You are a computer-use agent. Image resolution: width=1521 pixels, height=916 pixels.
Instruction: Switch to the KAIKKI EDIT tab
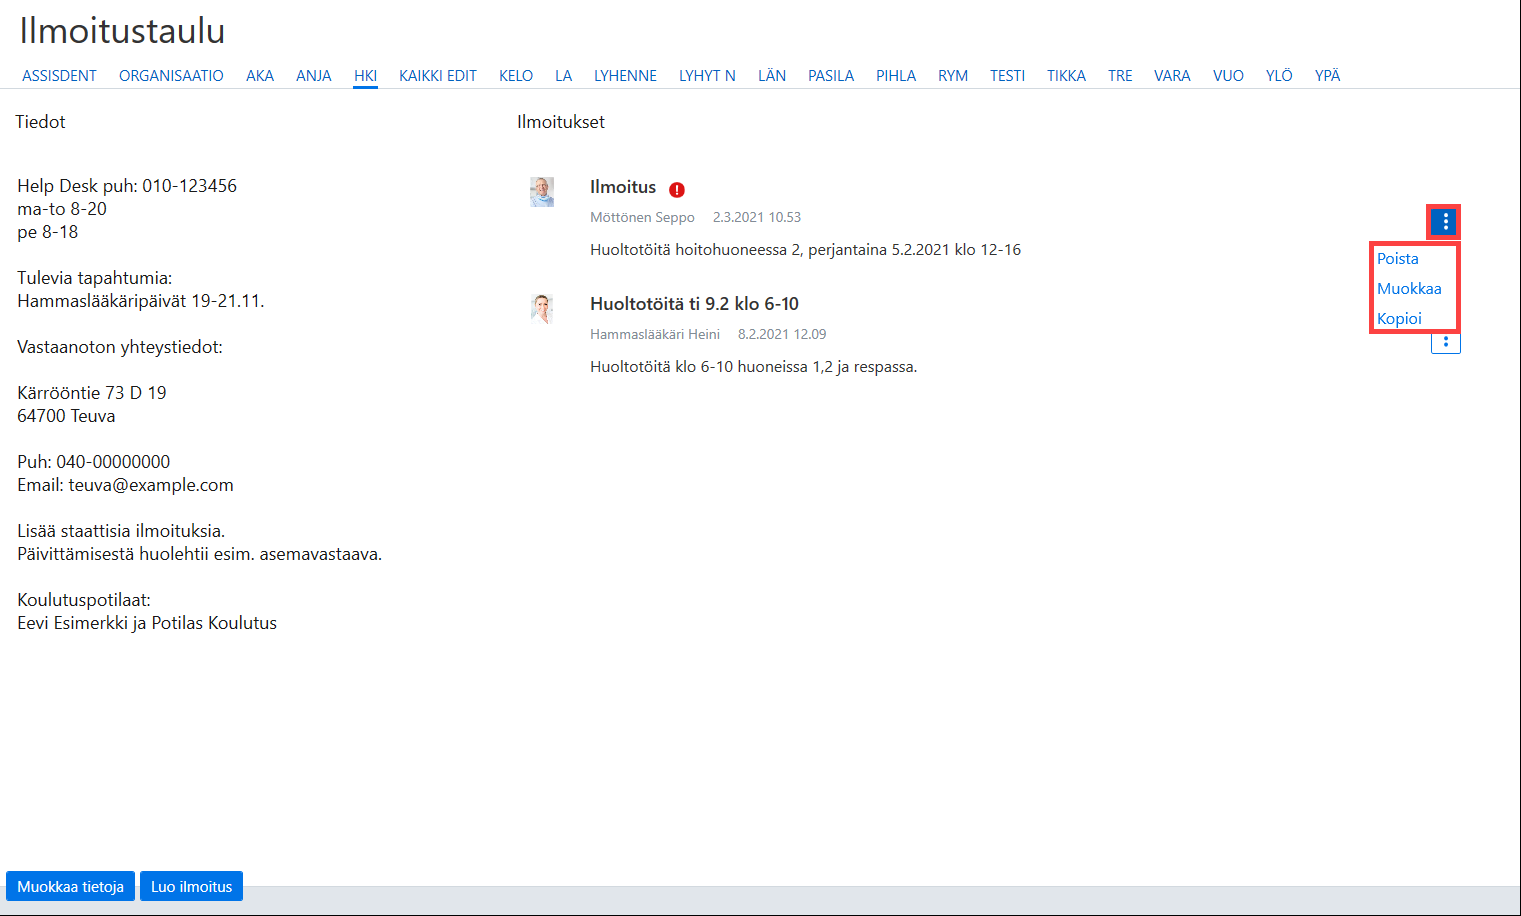[x=438, y=76]
